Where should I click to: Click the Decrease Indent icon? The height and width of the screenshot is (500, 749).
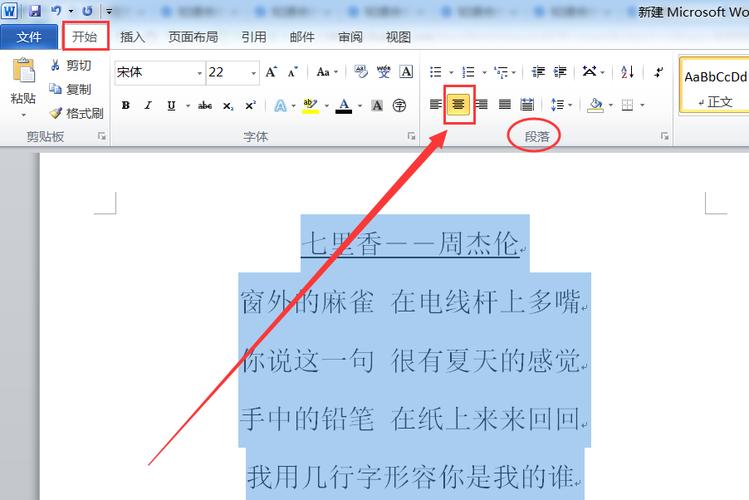(x=538, y=72)
